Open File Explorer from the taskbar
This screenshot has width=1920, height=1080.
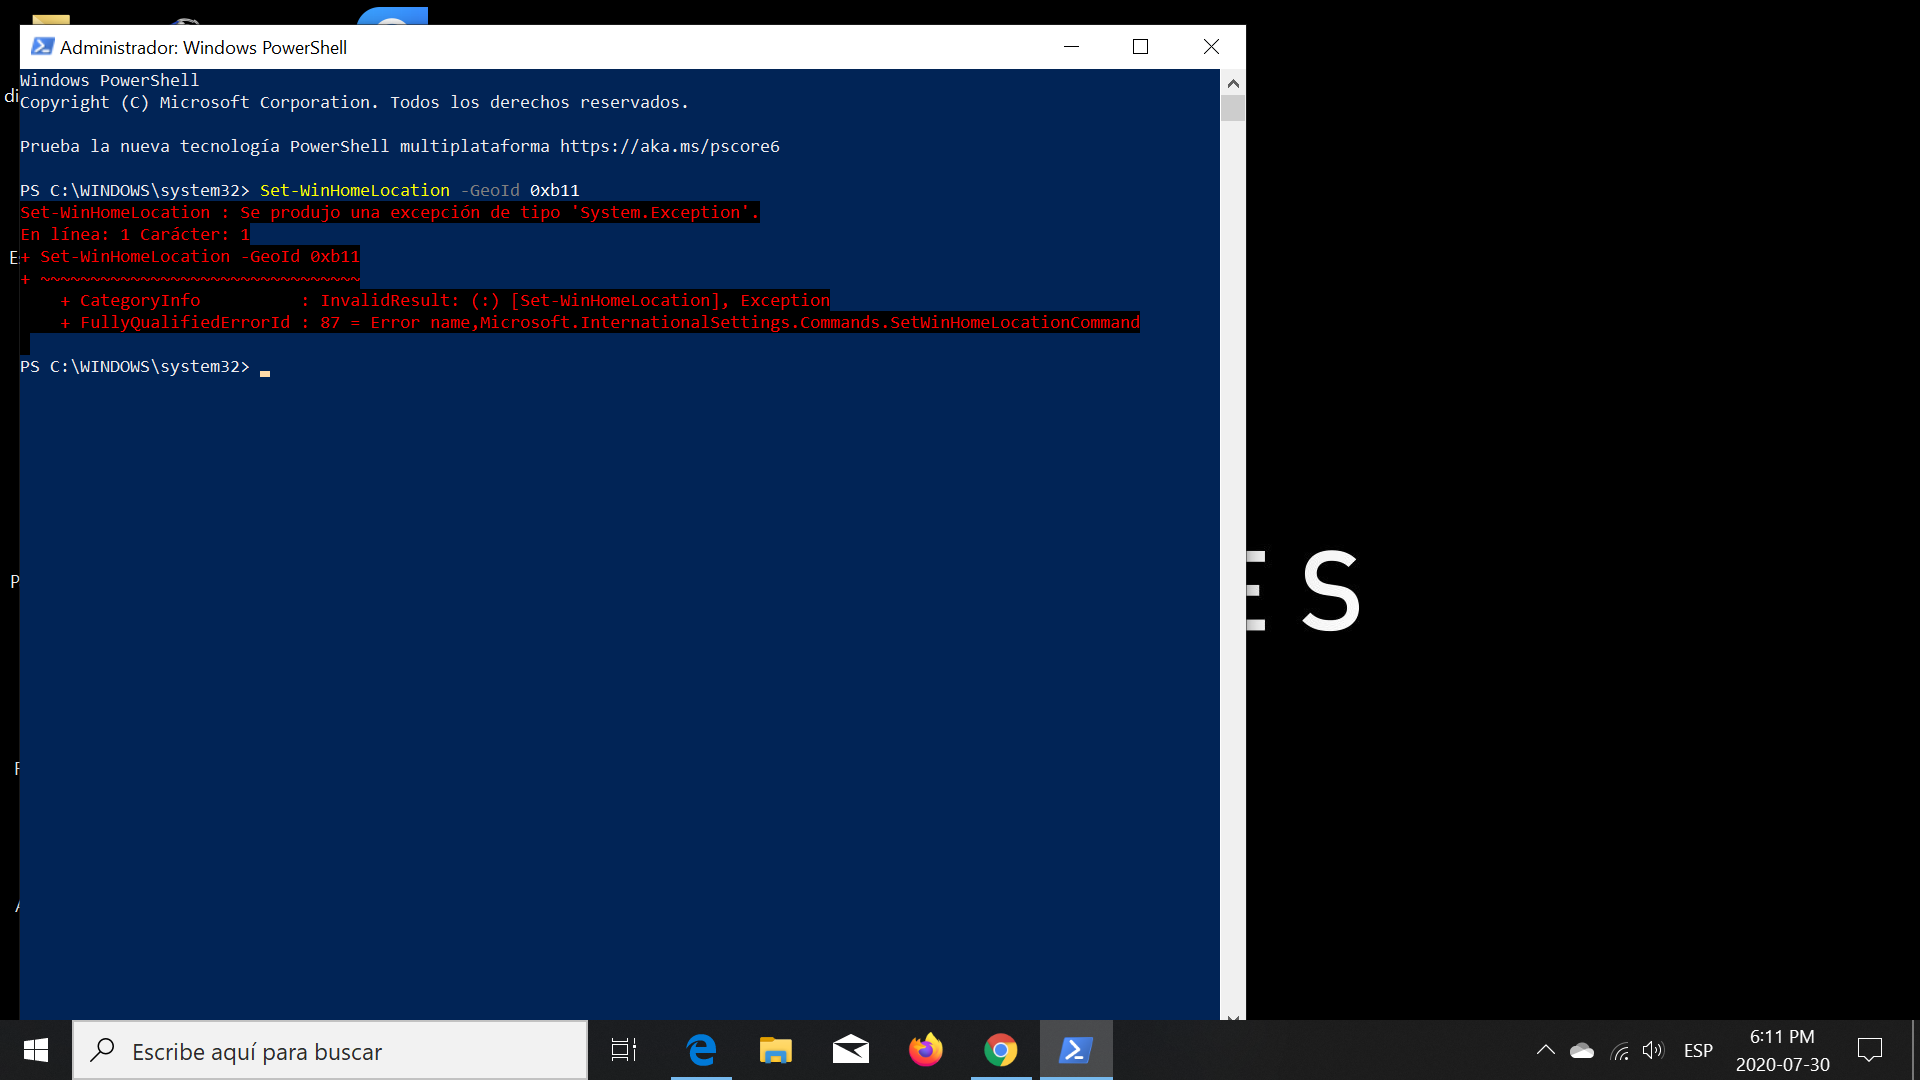(776, 1050)
